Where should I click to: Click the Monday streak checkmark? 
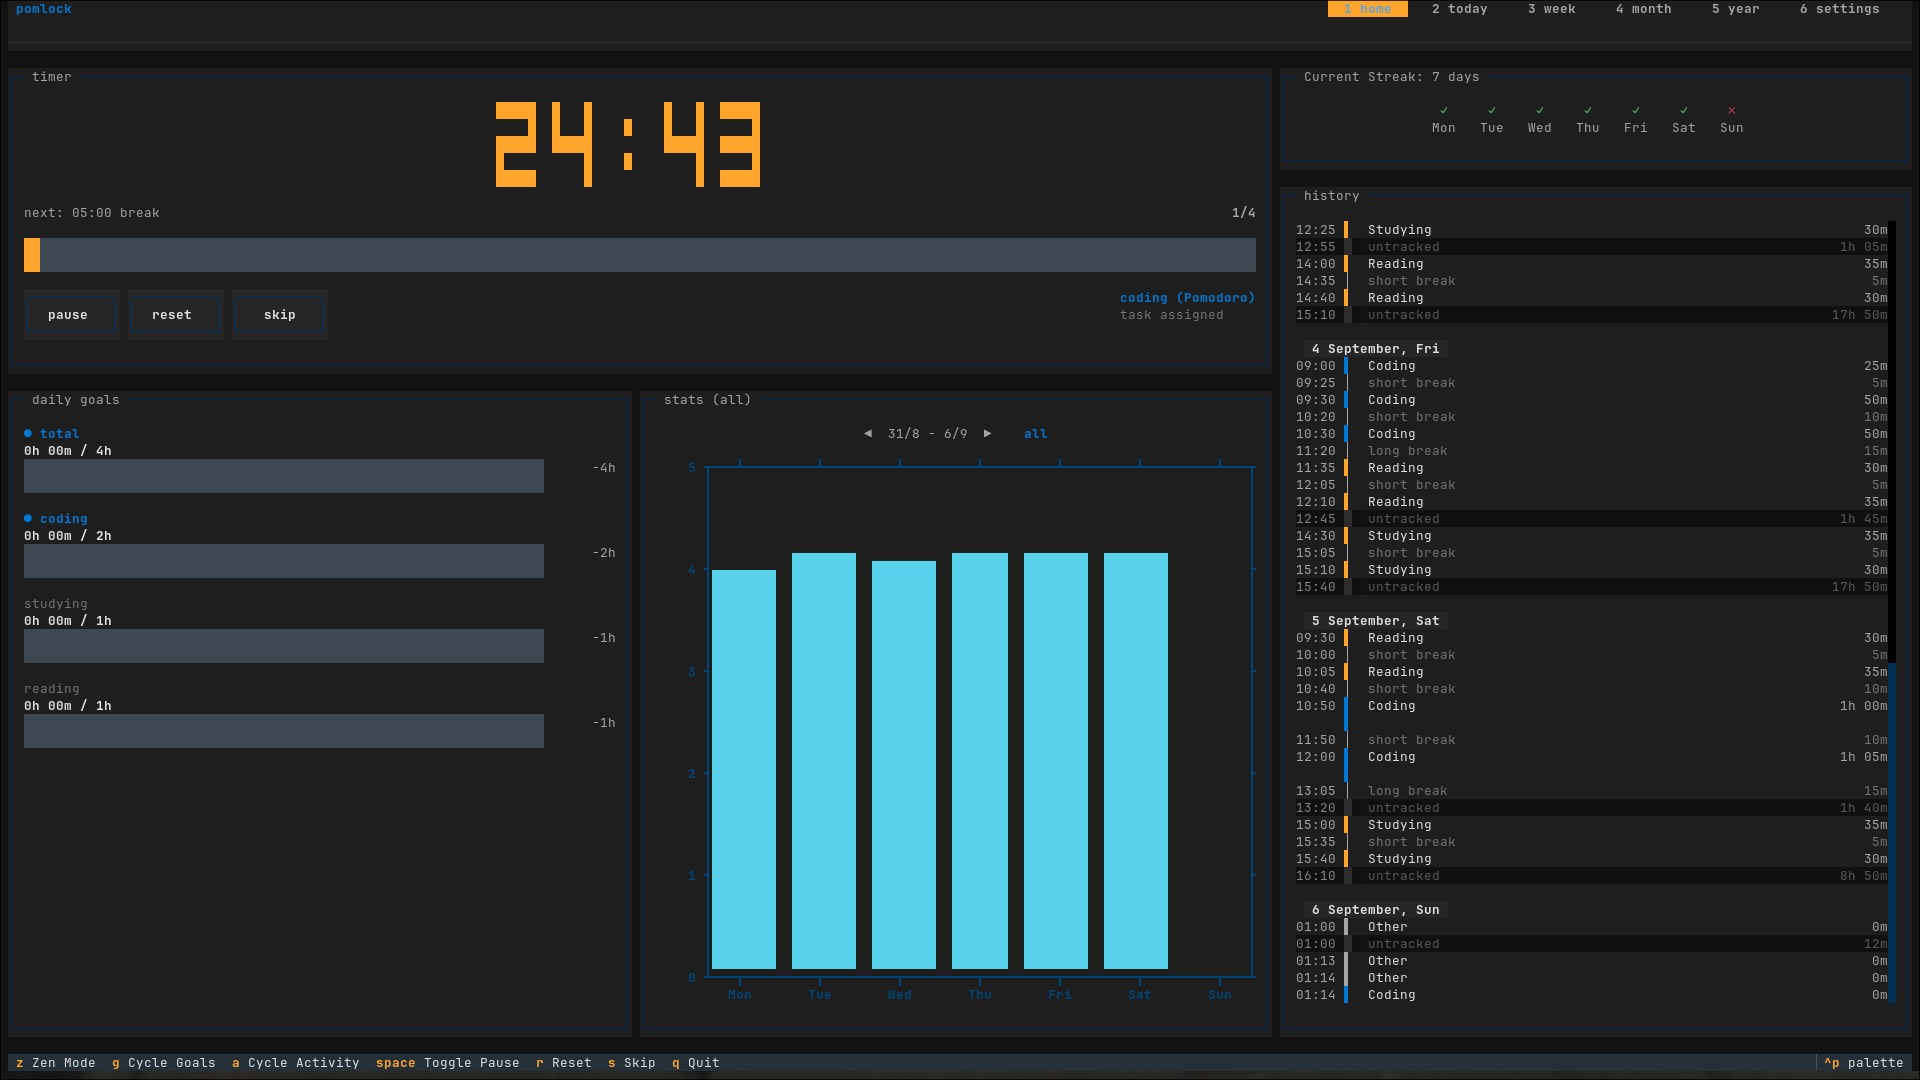tap(1444, 111)
